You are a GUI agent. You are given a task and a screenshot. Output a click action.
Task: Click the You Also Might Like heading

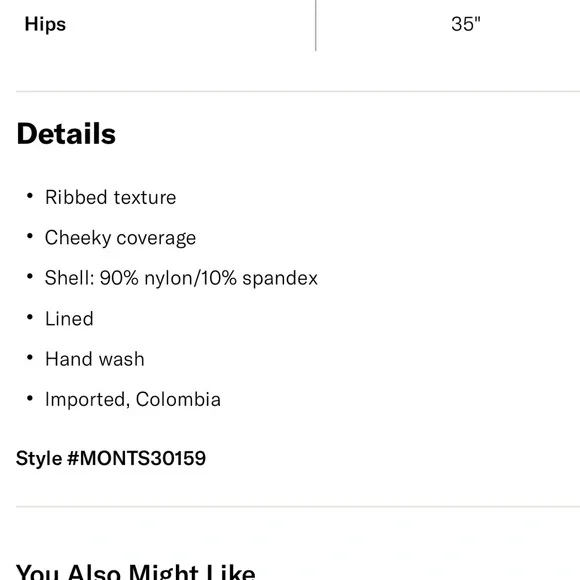tap(136, 571)
